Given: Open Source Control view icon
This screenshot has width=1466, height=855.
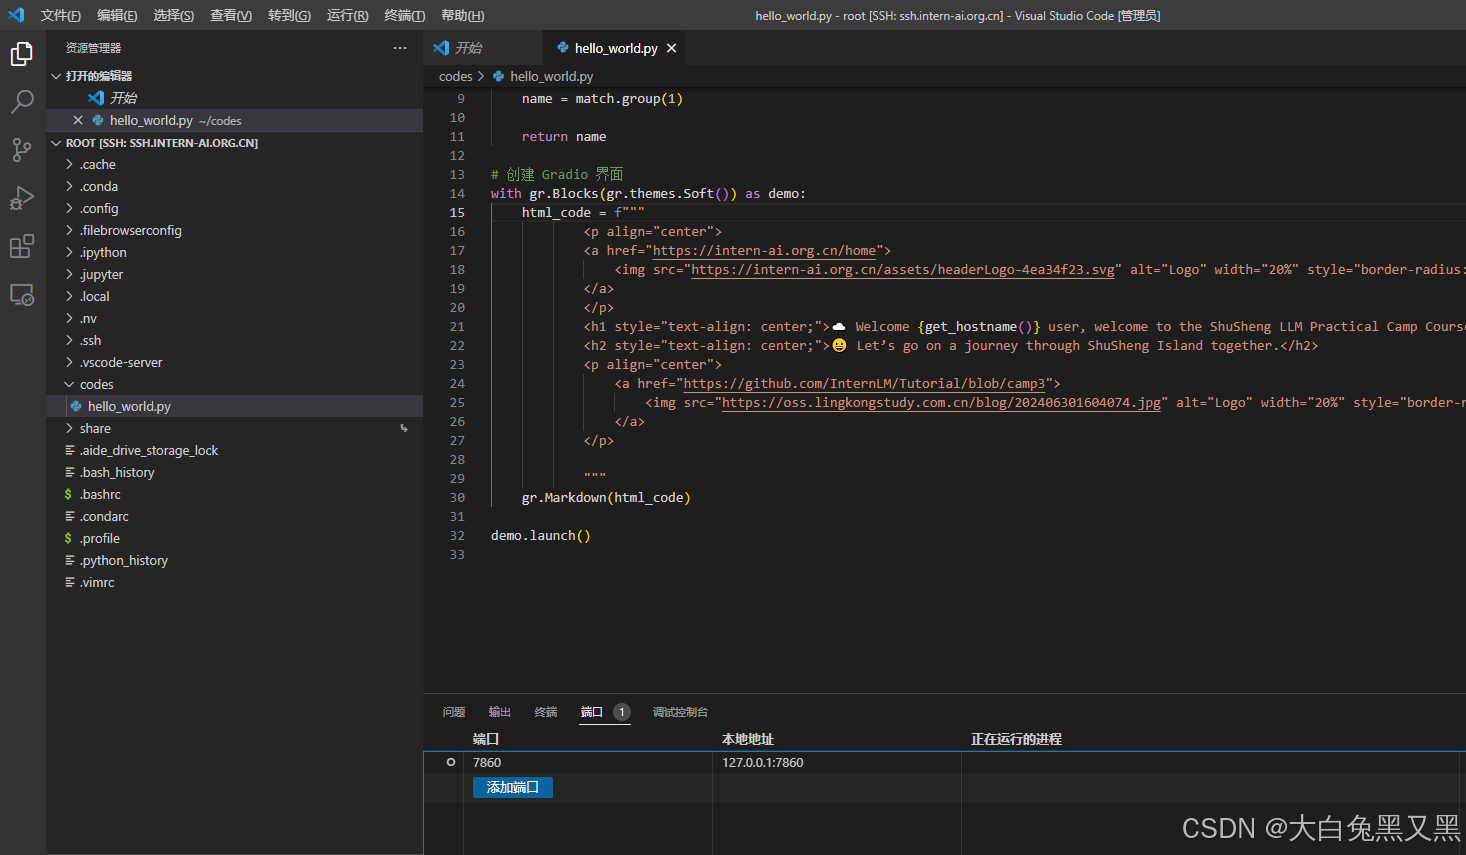Looking at the screenshot, I should point(22,150).
